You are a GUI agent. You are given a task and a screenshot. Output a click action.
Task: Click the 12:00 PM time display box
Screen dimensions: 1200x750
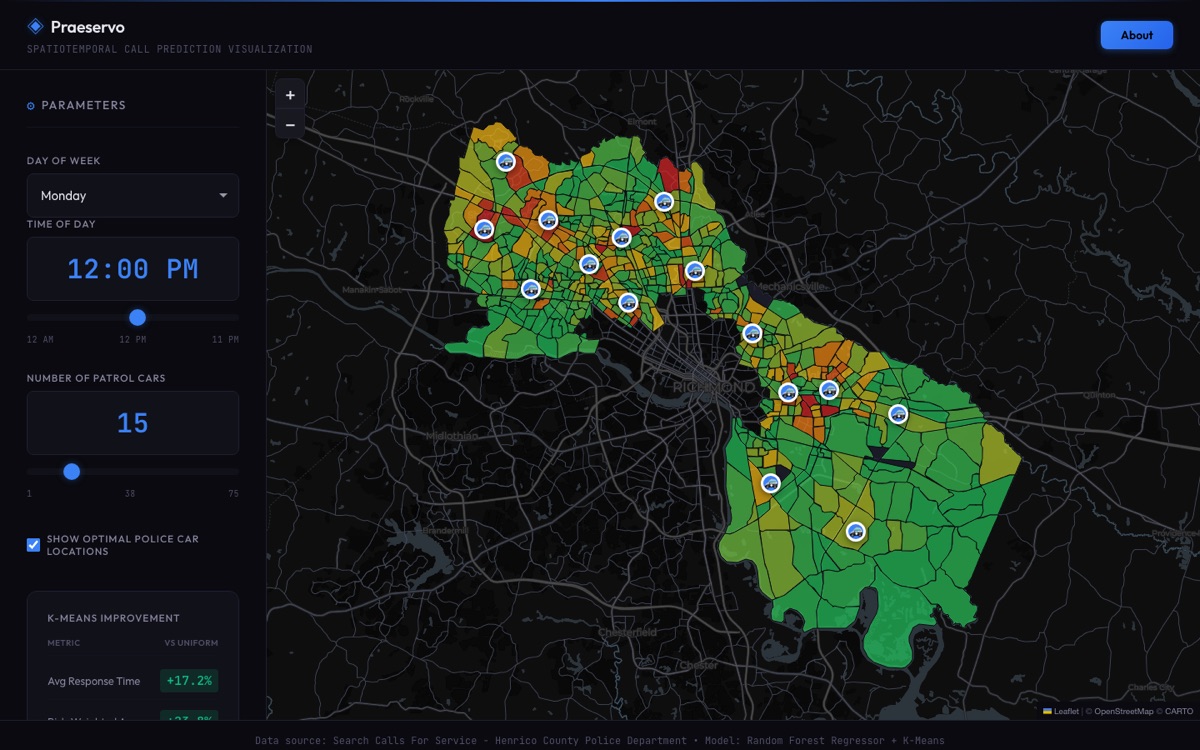133,269
